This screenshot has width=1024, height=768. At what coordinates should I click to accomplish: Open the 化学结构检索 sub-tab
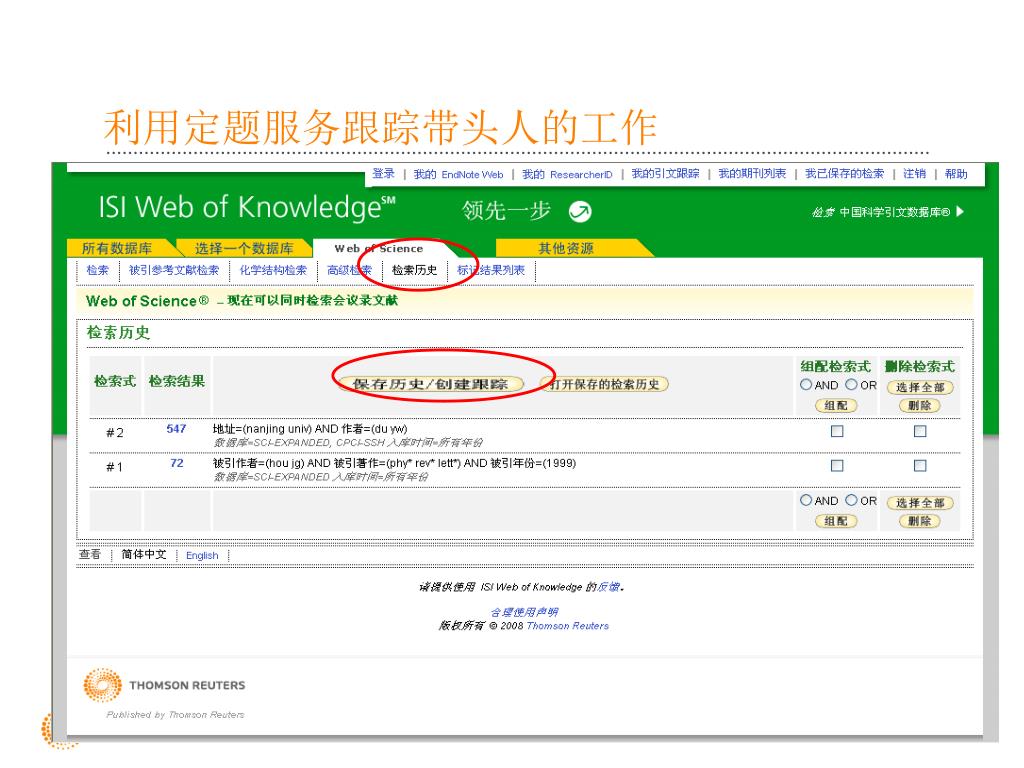point(273,270)
